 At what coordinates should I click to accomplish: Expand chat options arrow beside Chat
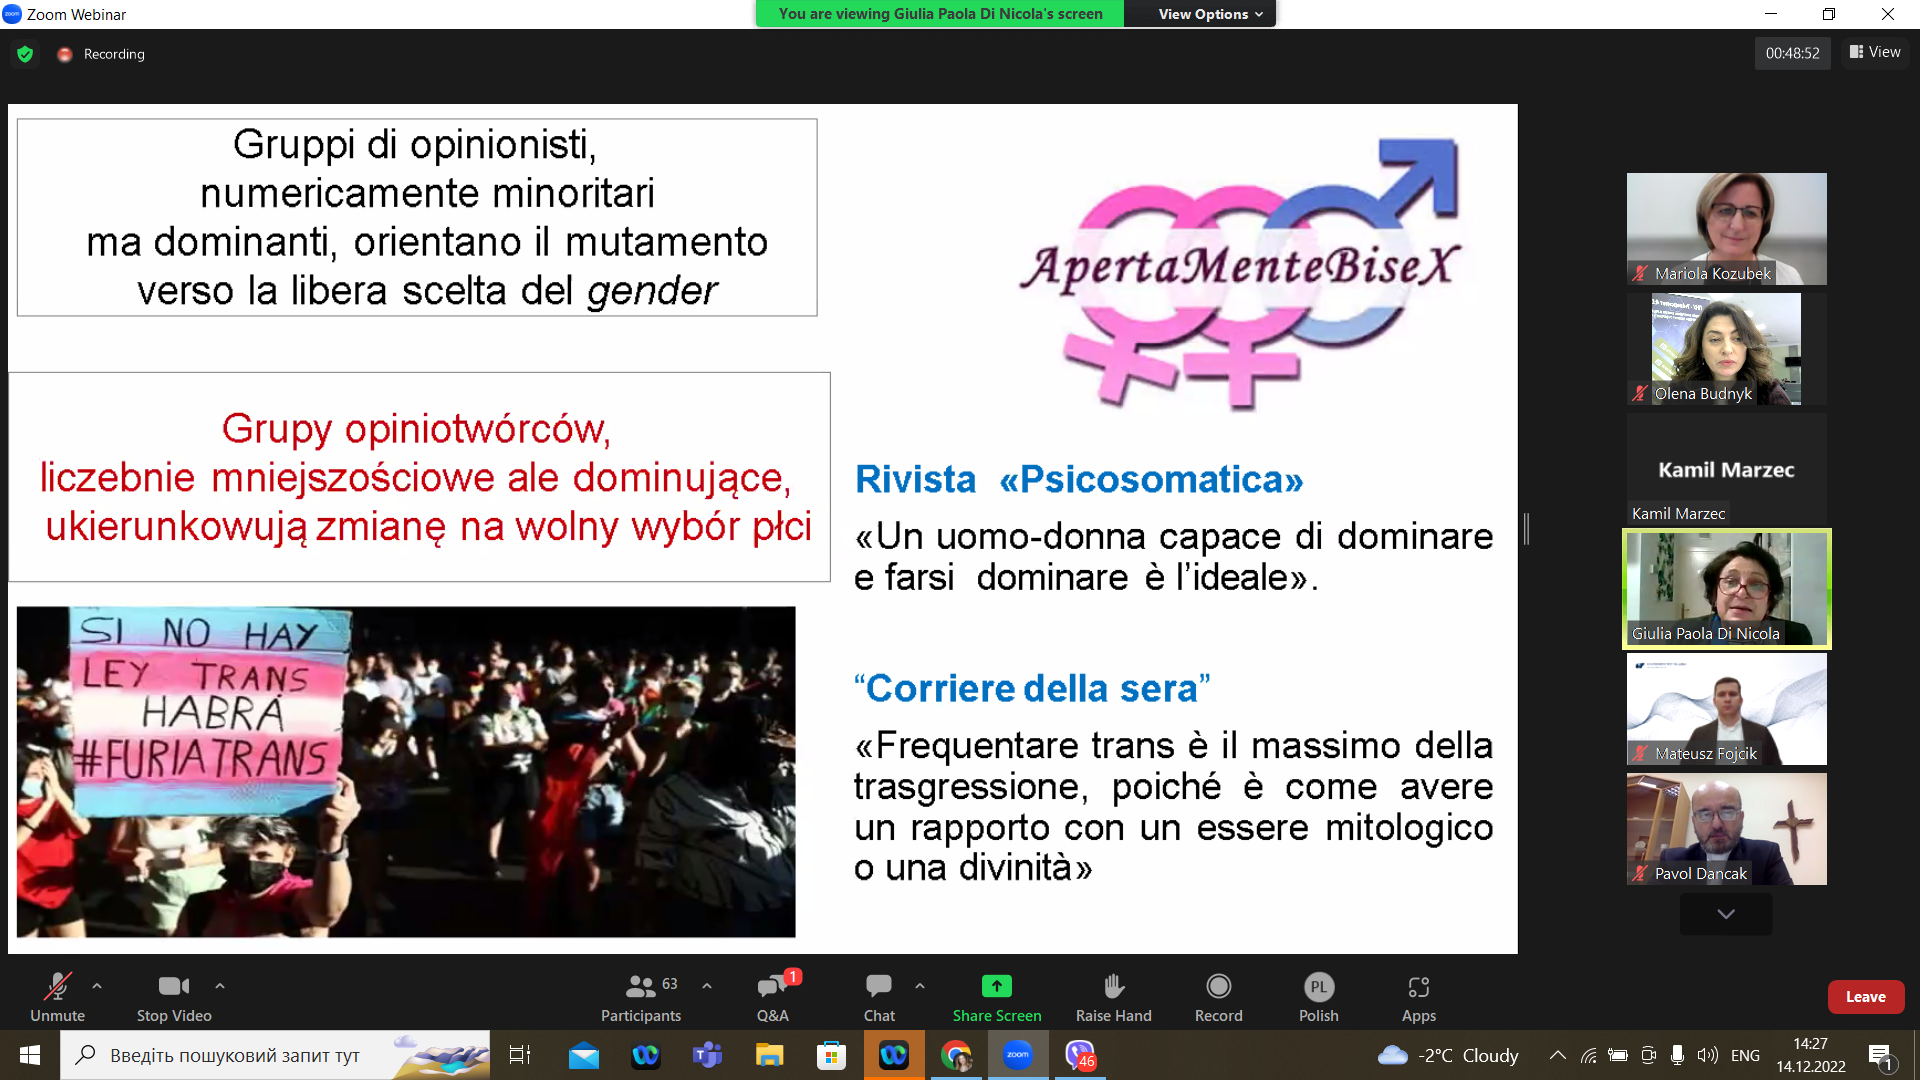(920, 986)
